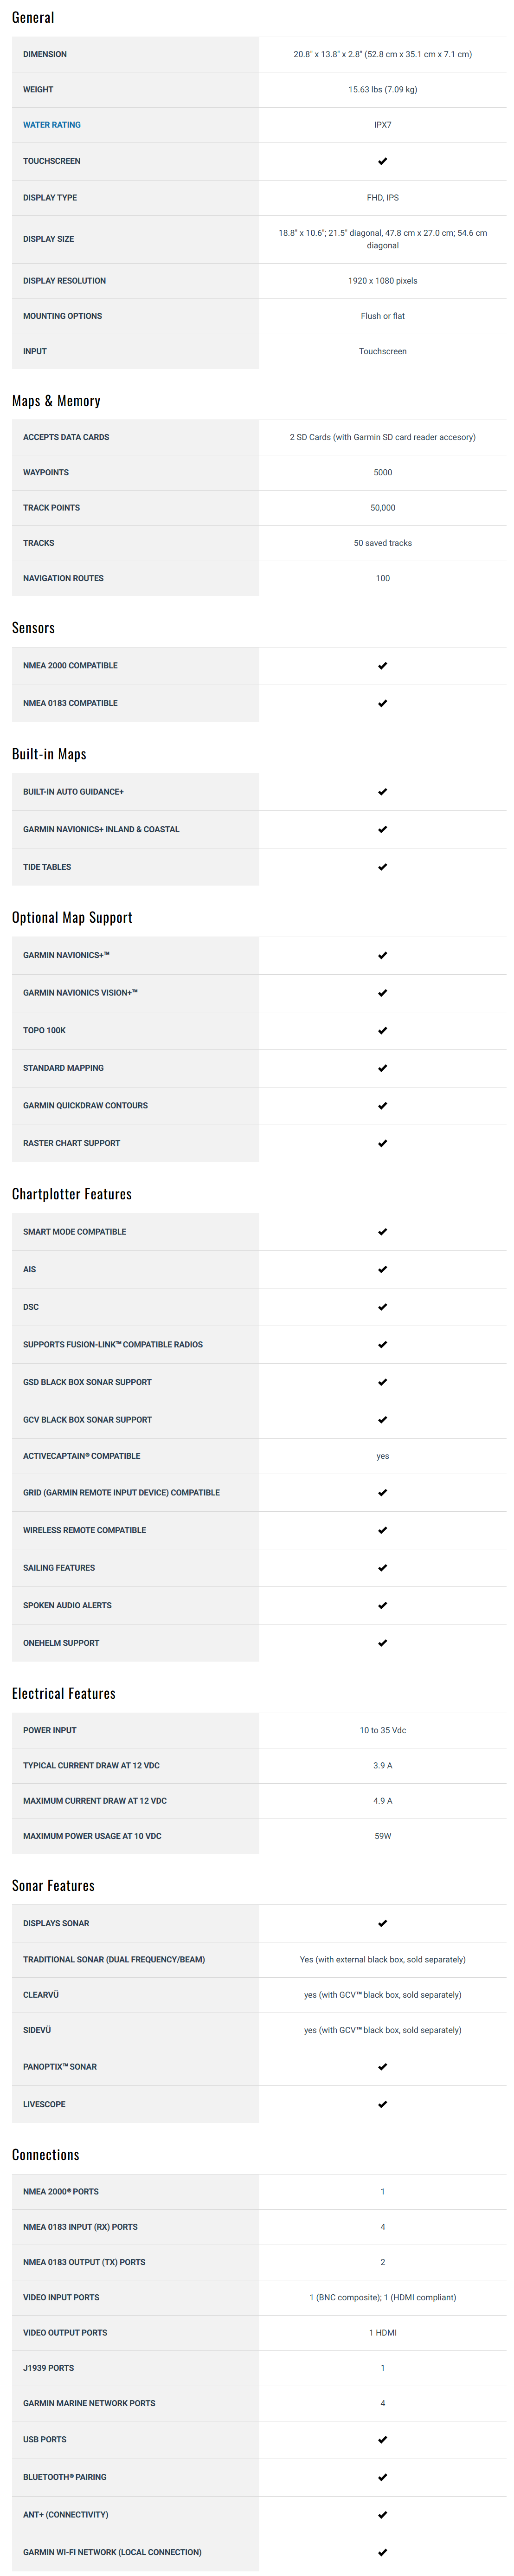Click the Display Resolution 1920 x 1080 value
Viewport: 514px width, 2576px height.
point(382,281)
